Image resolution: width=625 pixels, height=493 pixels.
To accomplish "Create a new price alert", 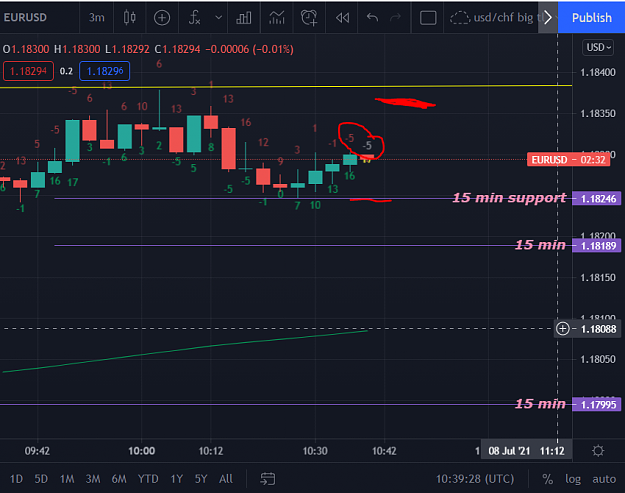I will (x=309, y=18).
